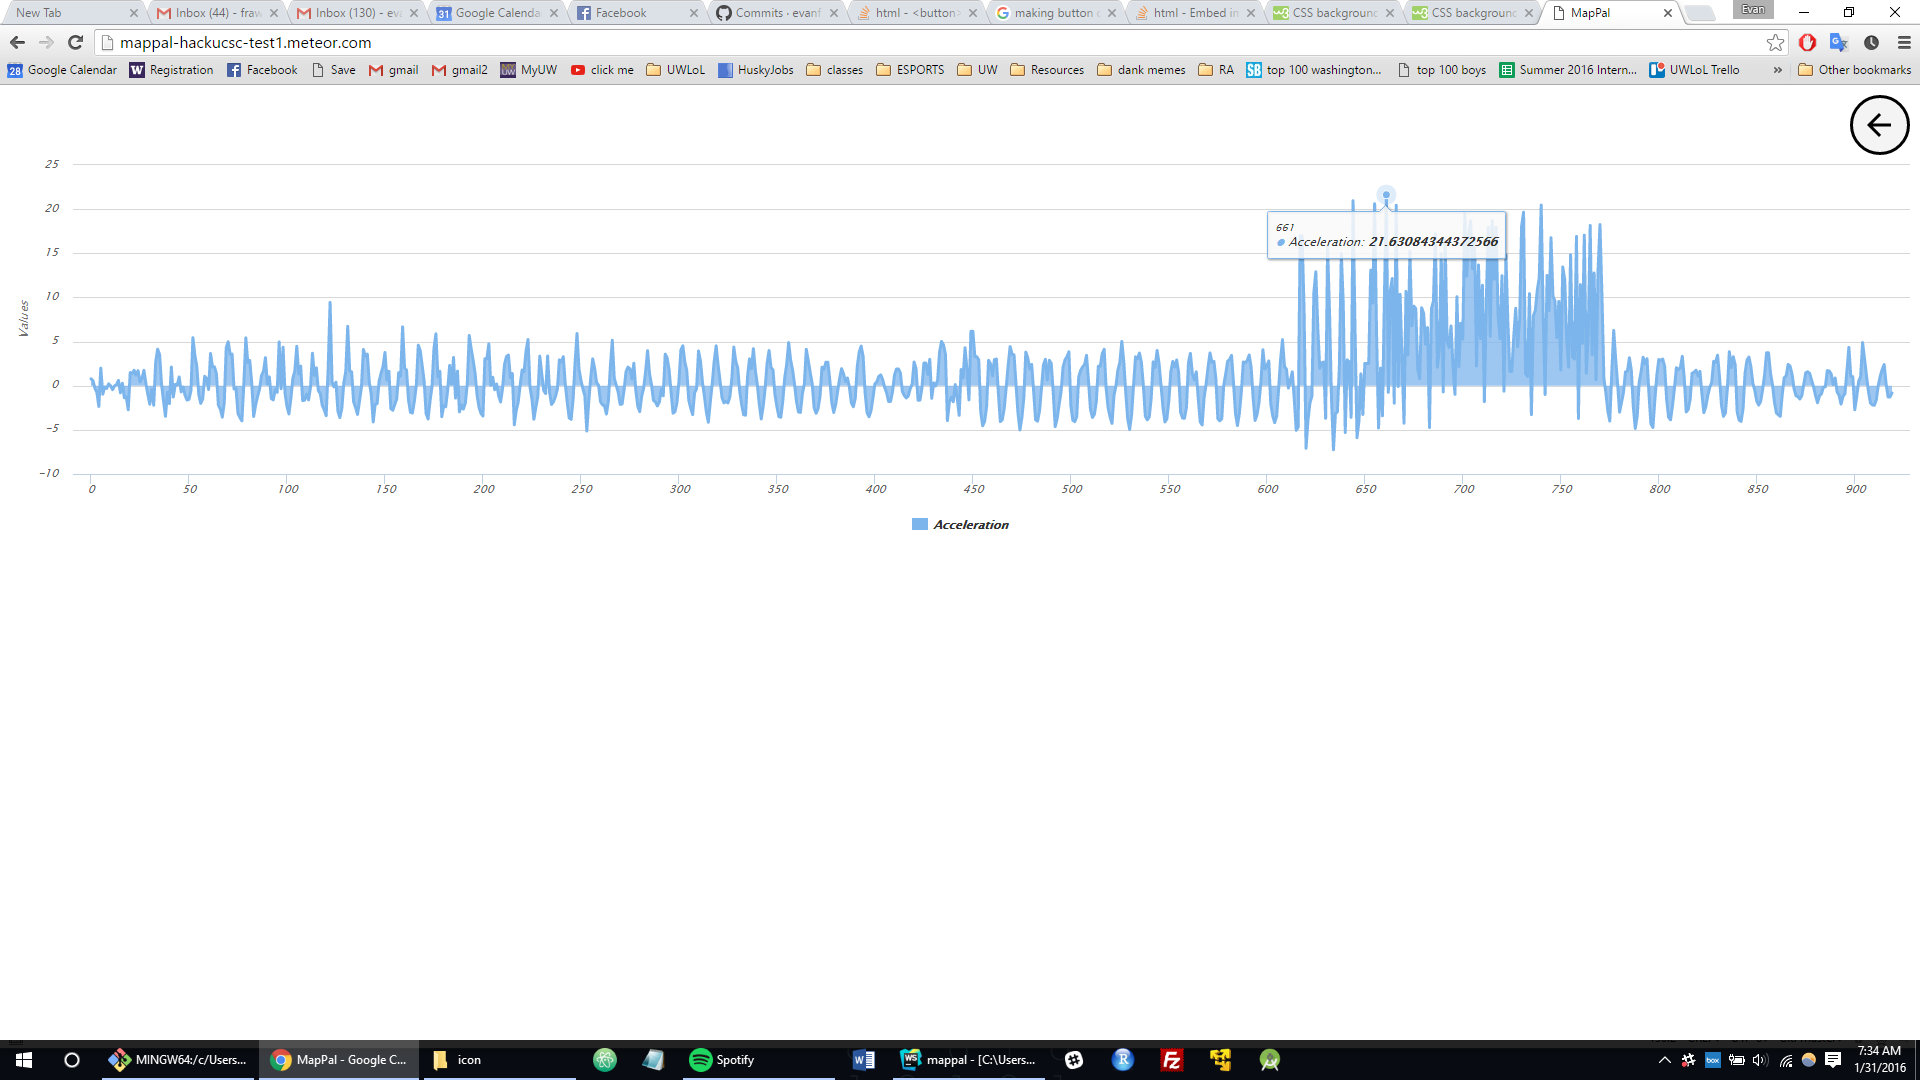Click the highlighted data point on chart
The height and width of the screenshot is (1080, 1920).
[x=1385, y=195]
